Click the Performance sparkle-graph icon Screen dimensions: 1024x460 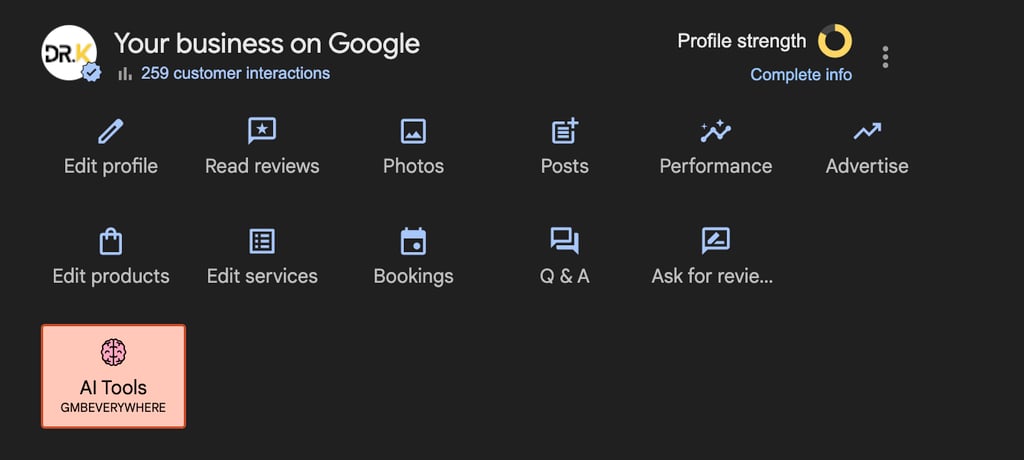pos(716,131)
